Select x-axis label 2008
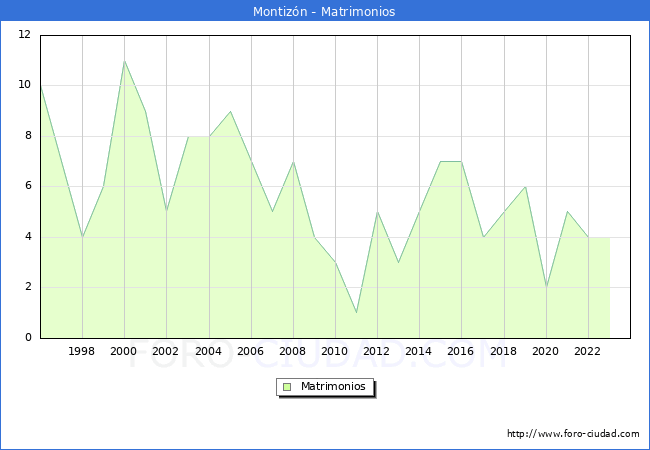The width and height of the screenshot is (650, 450). 292,351
